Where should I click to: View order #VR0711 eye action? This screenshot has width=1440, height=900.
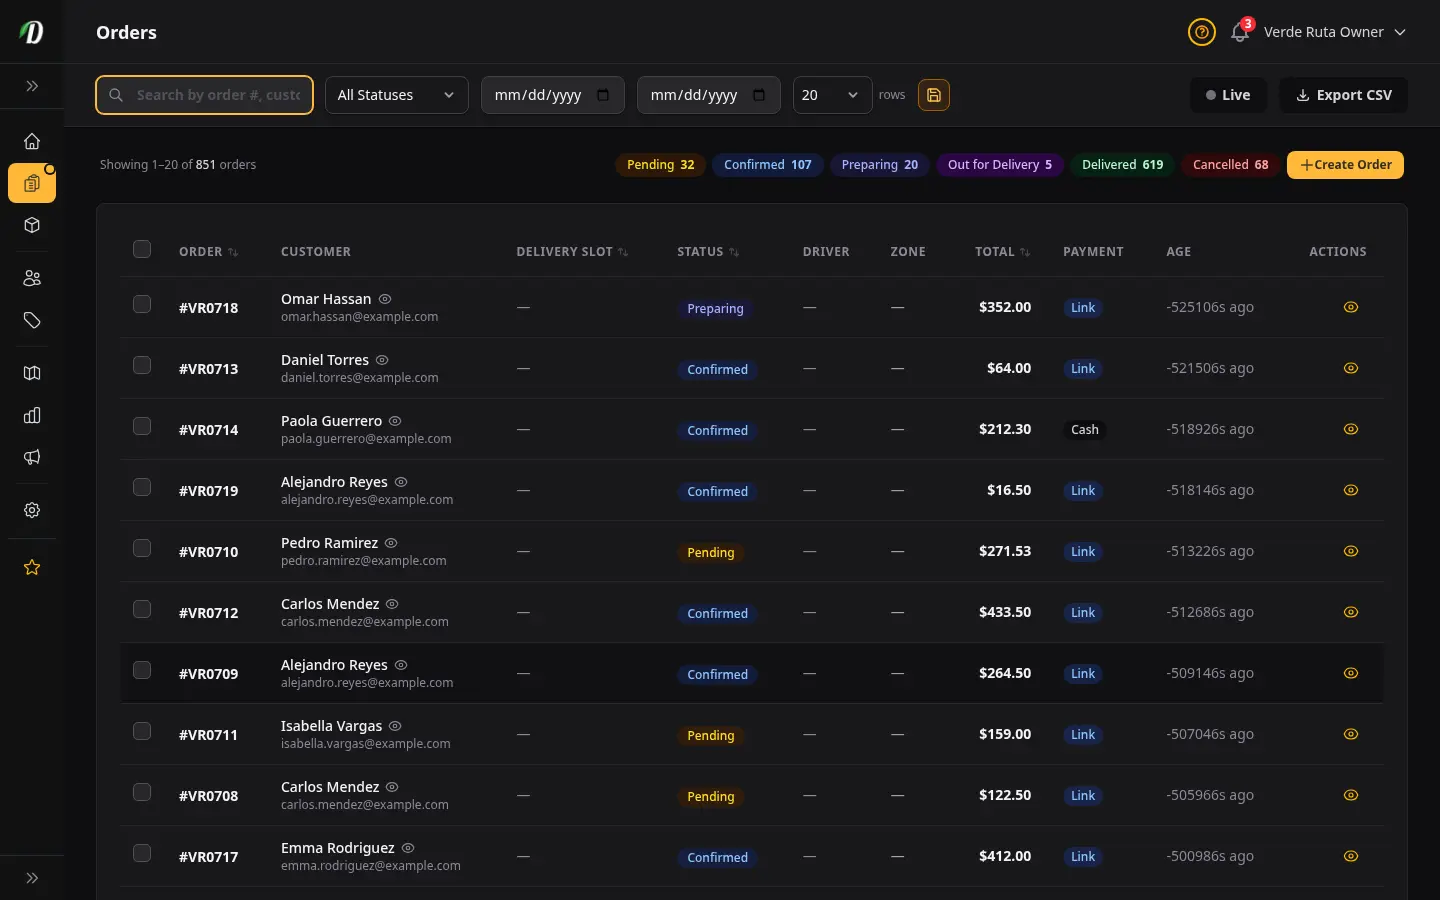(x=1351, y=734)
